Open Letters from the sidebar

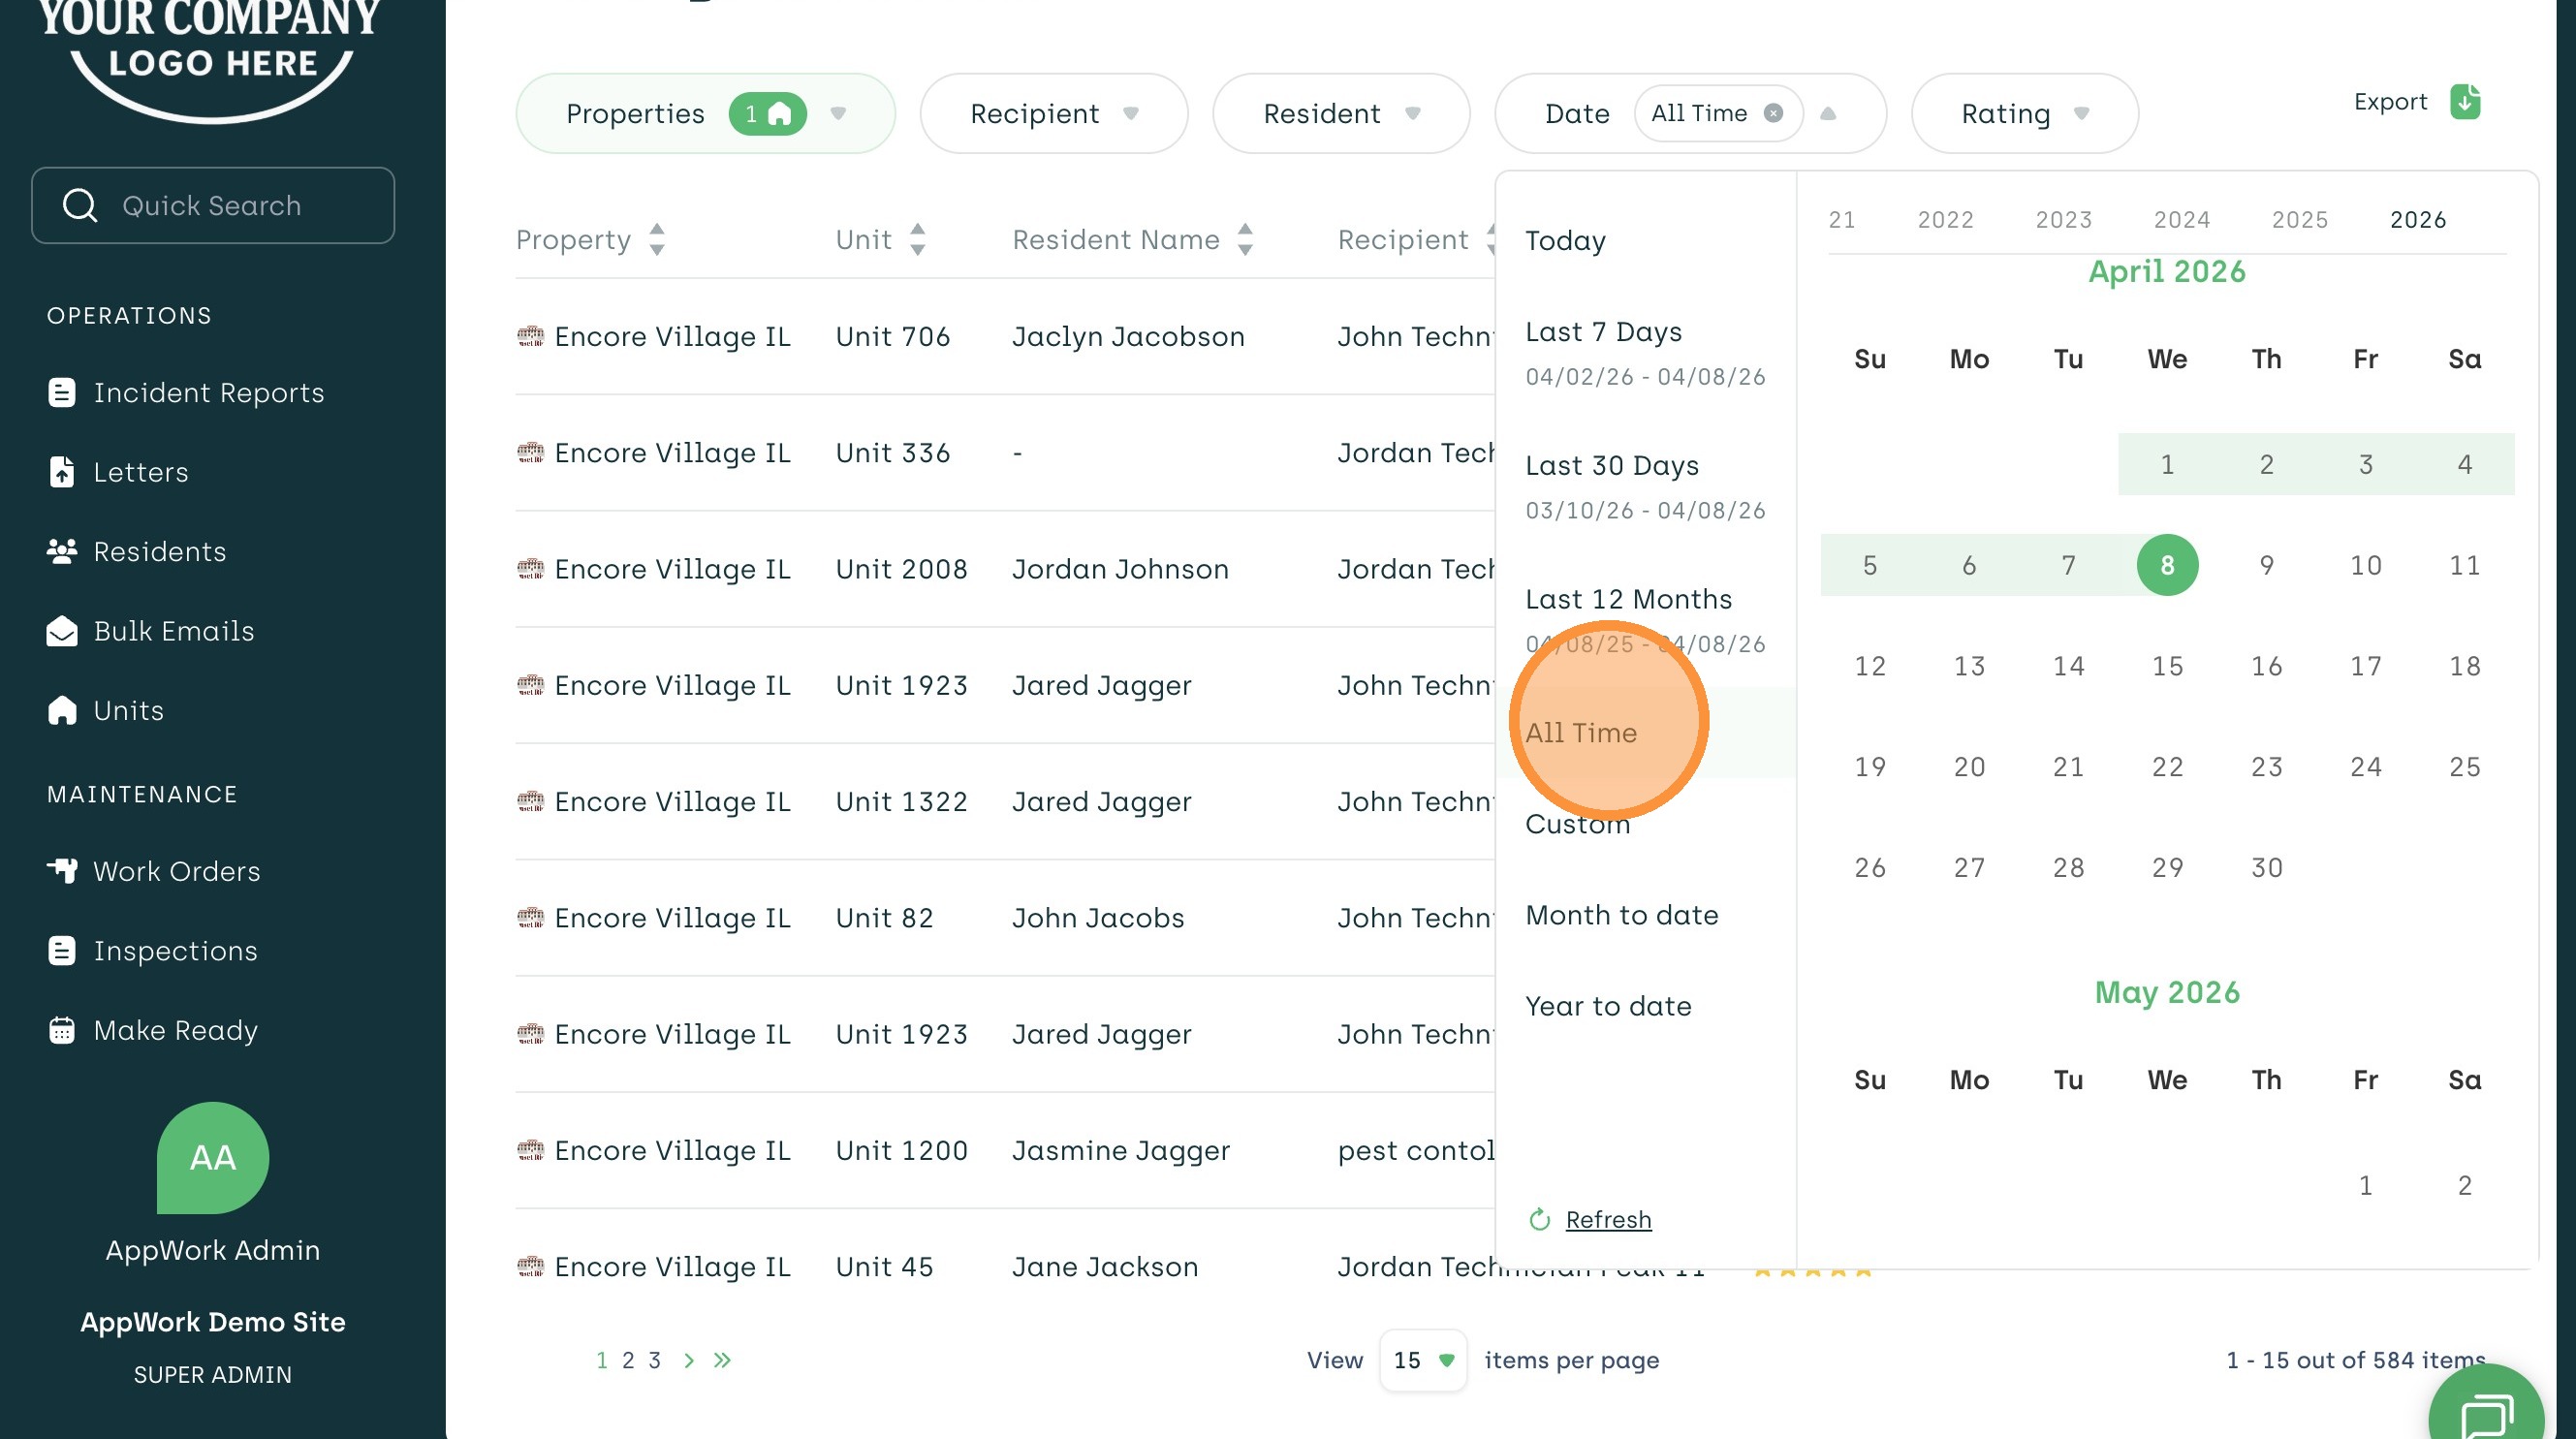coord(140,472)
